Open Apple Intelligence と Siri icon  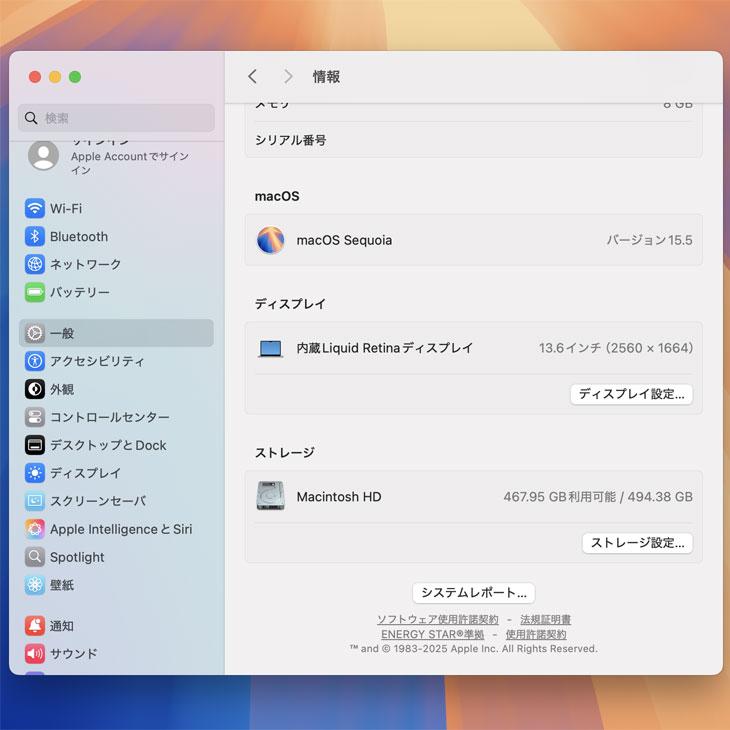click(34, 529)
